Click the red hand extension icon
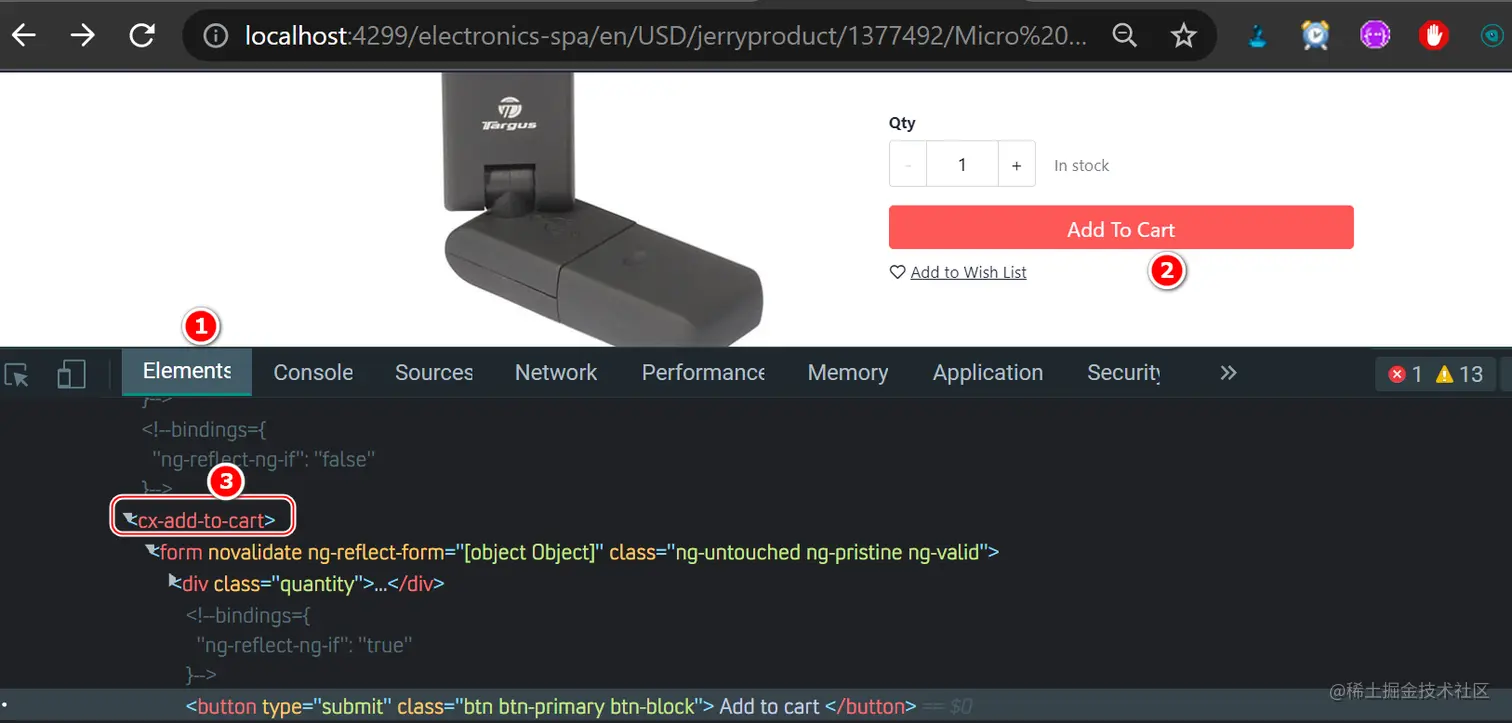This screenshot has width=1512, height=723. point(1434,36)
